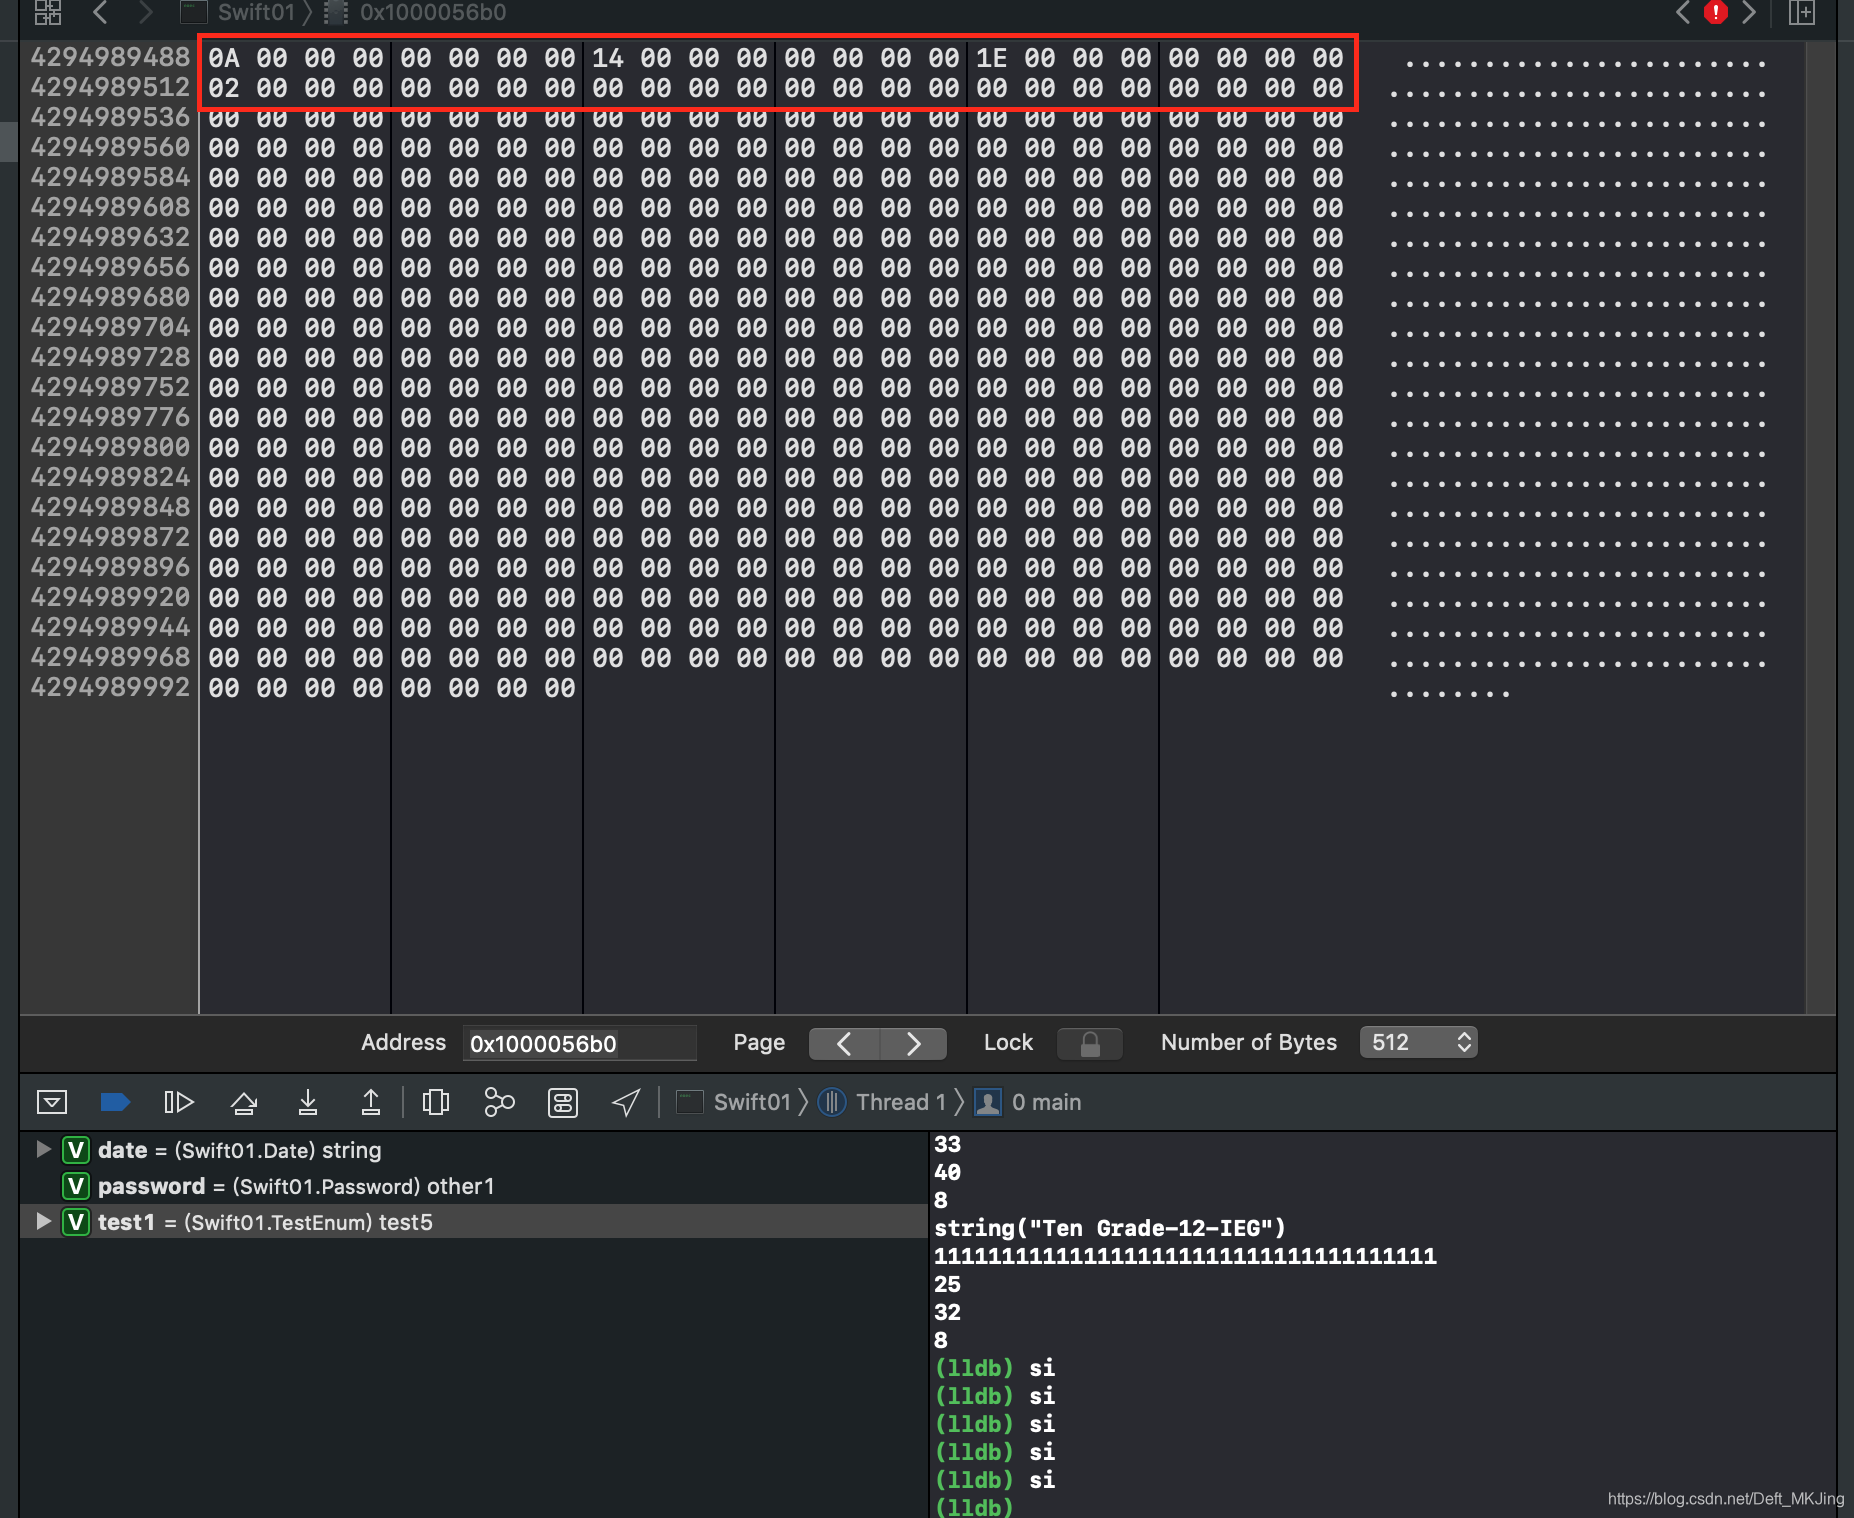Open Debug View Hierarchy
Image resolution: width=1854 pixels, height=1518 pixels.
(x=436, y=1102)
